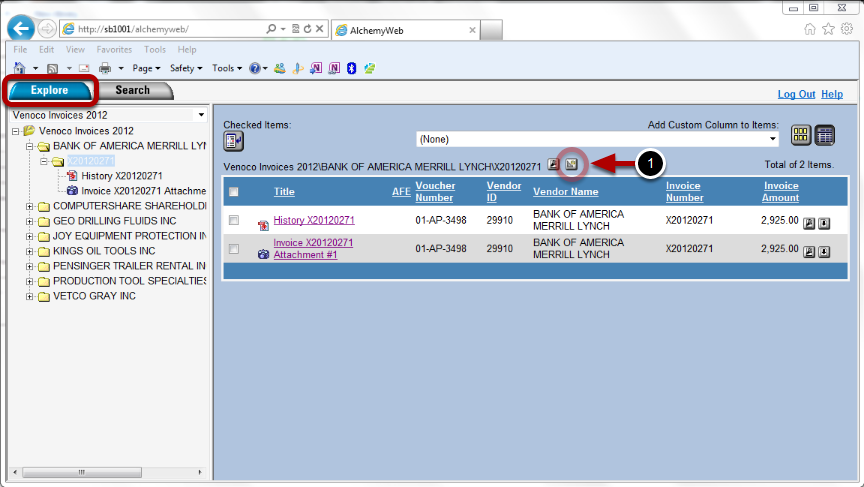Click second OneNote linked notes icon

(x=334, y=68)
